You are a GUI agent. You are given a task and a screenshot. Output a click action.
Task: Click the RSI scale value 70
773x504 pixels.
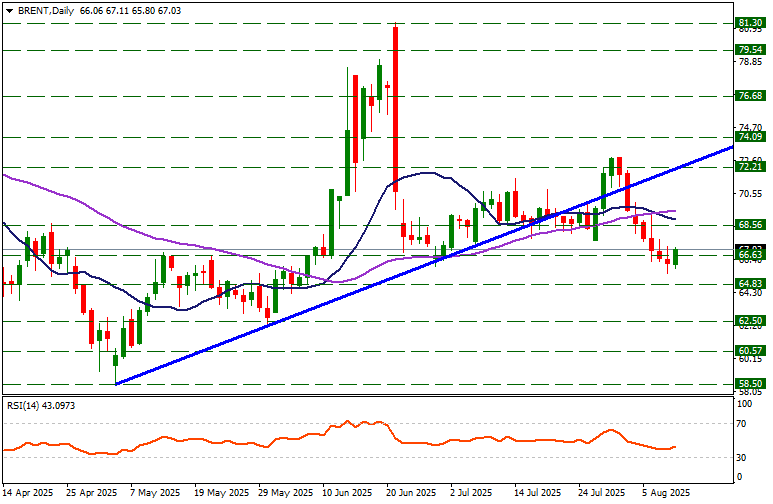(741, 424)
